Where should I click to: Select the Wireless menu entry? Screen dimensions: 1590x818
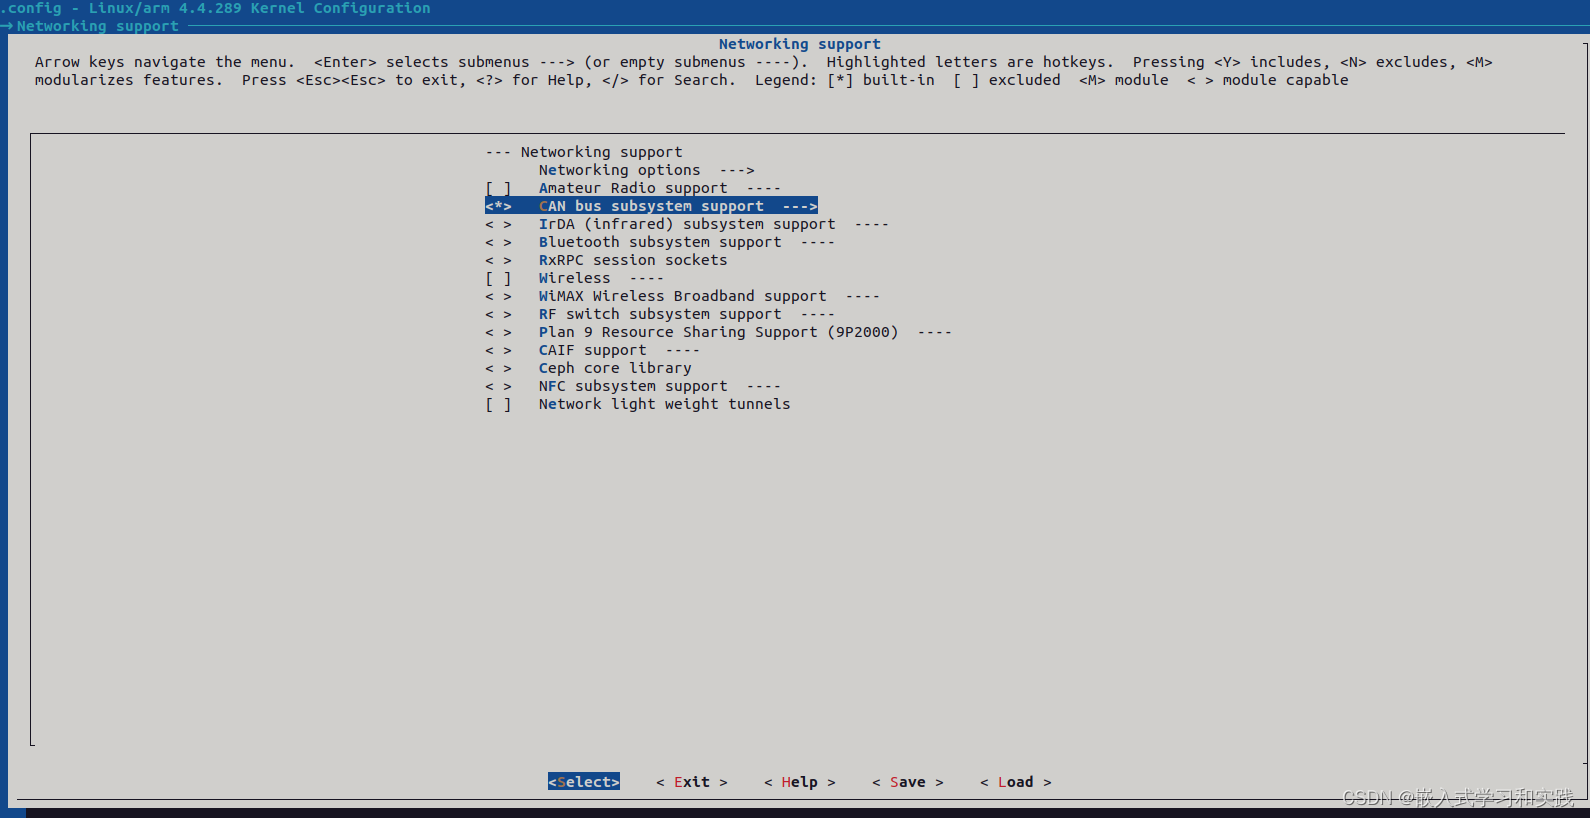(574, 278)
